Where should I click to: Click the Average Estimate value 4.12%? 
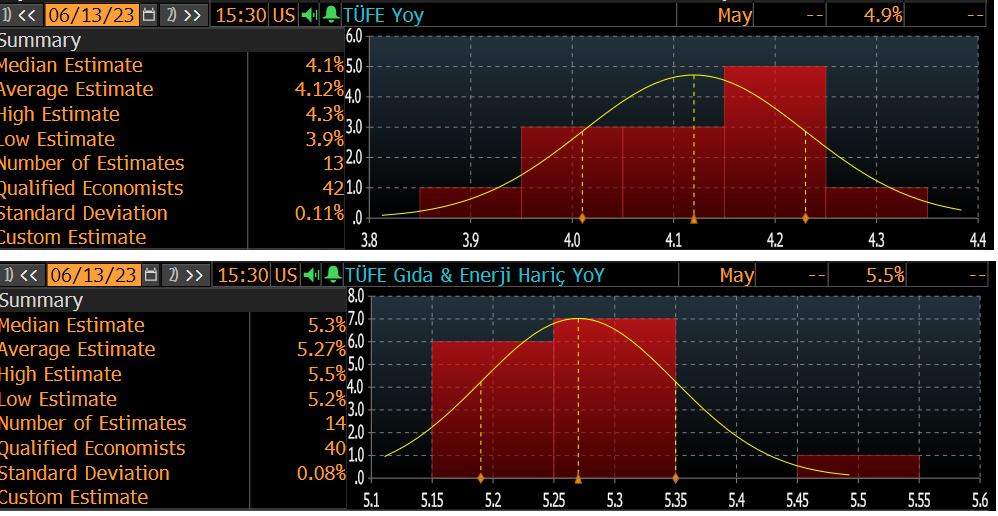319,89
